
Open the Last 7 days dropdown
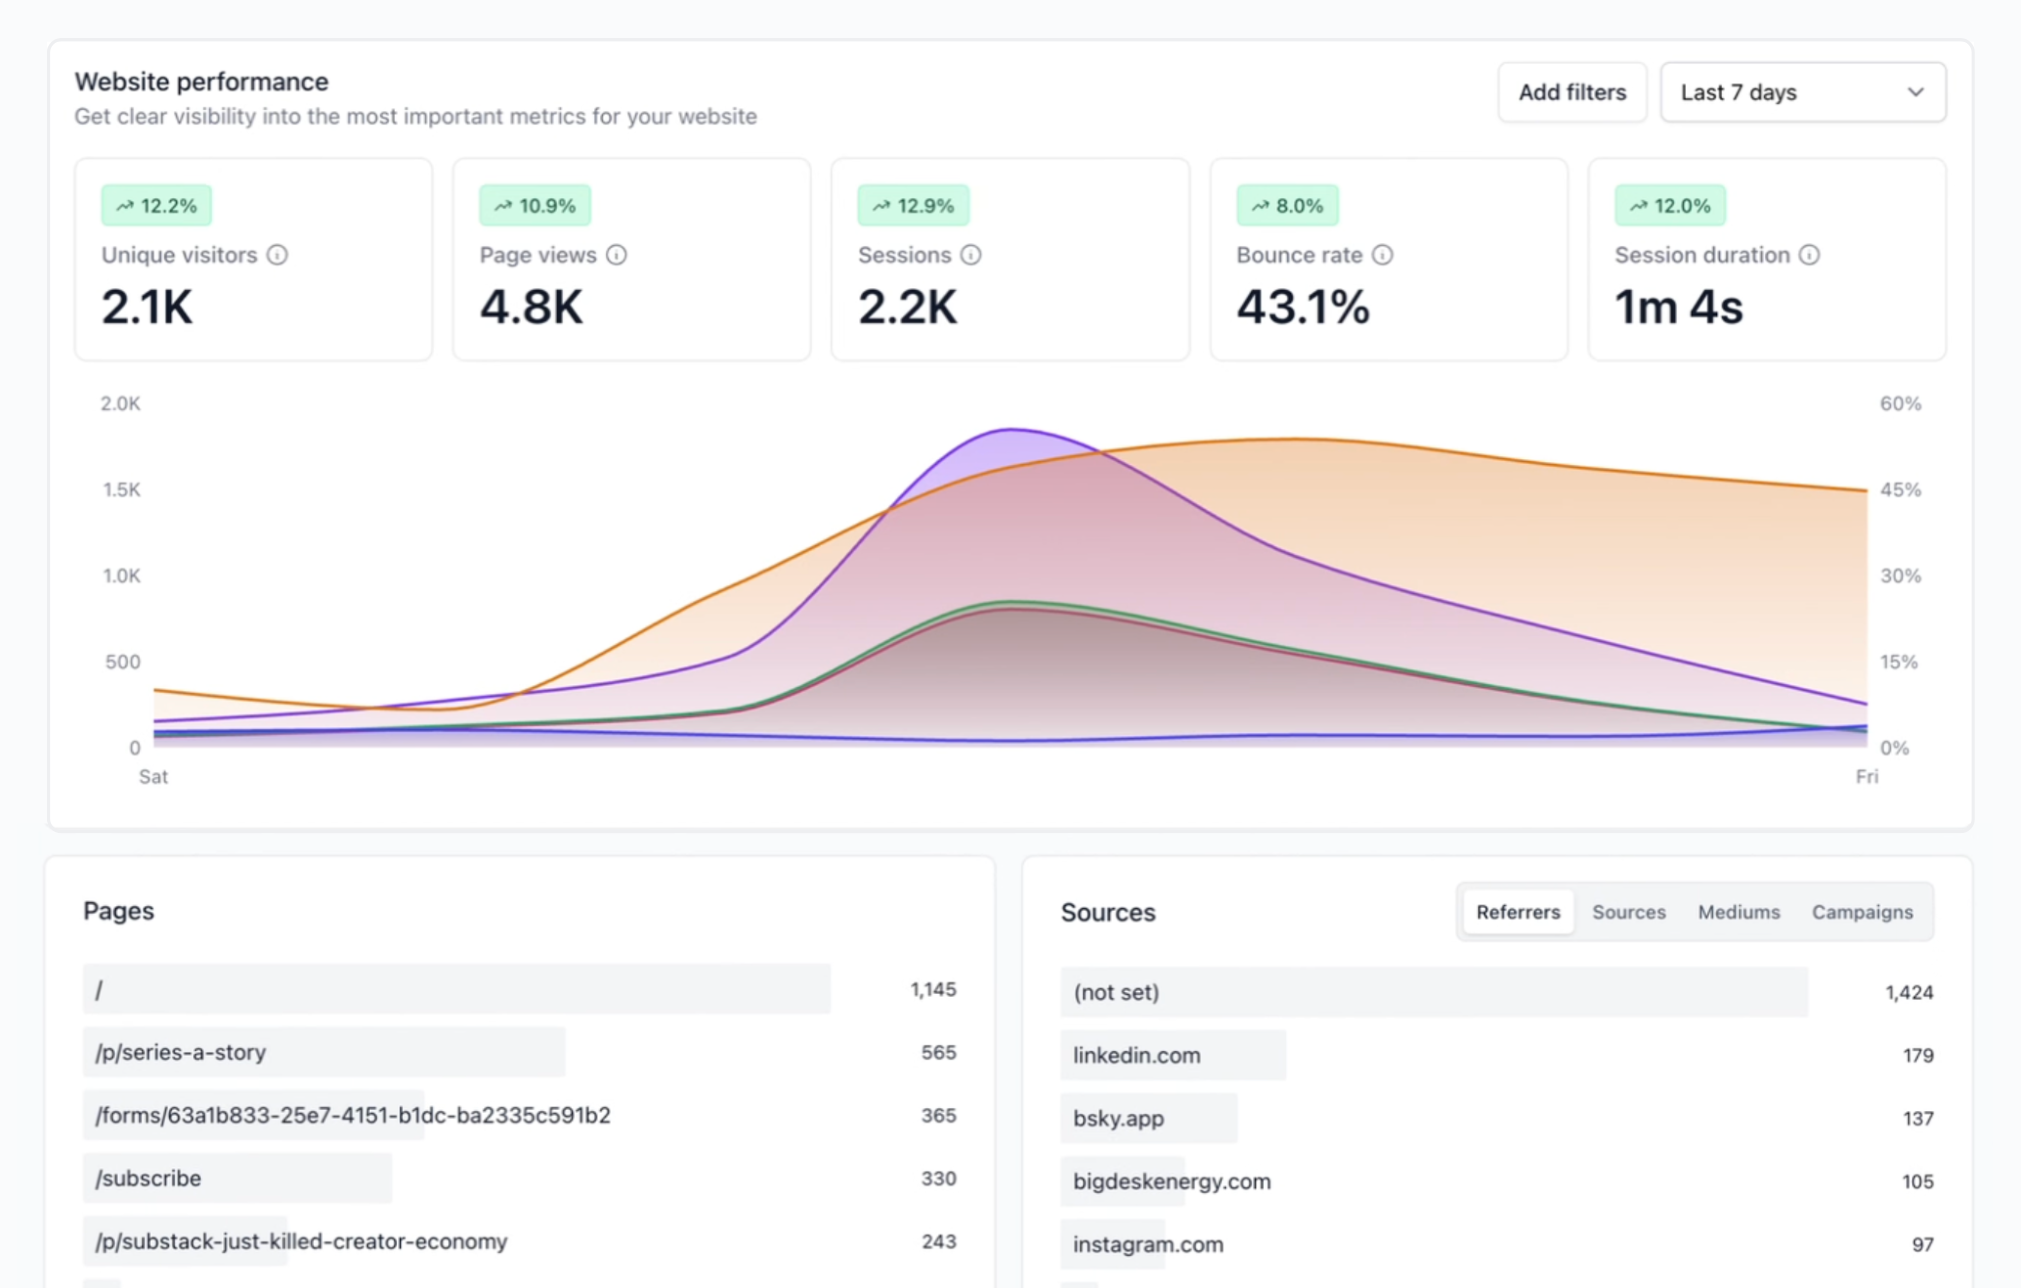click(x=1801, y=92)
